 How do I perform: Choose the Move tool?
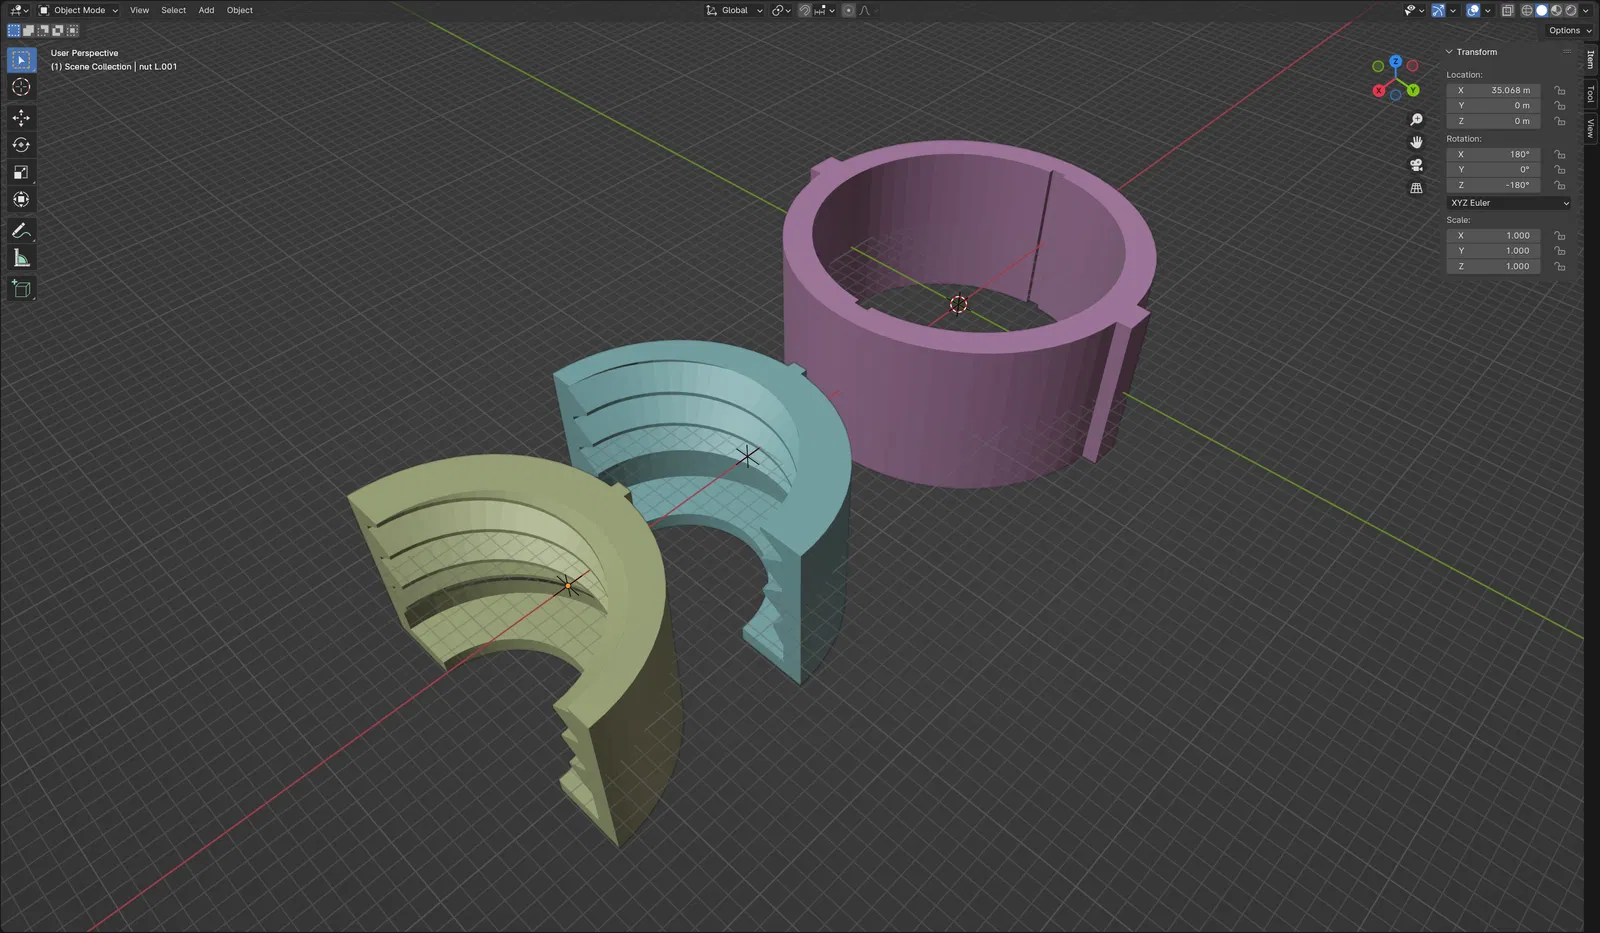[x=21, y=118]
